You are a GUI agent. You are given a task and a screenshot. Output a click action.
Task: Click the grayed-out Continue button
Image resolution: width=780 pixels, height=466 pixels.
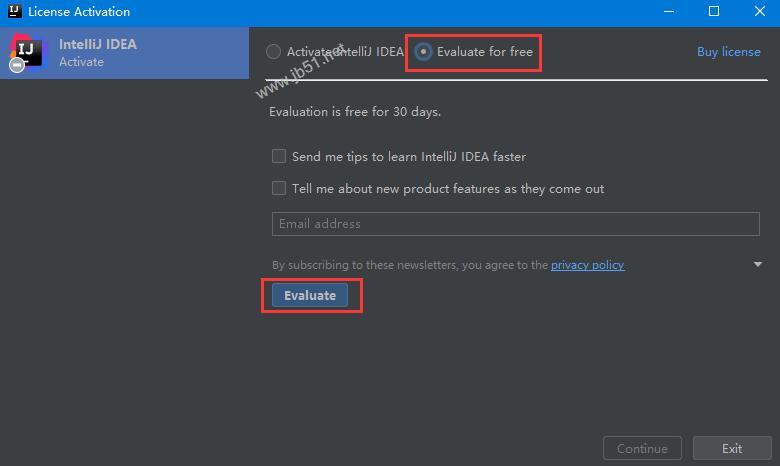642,449
